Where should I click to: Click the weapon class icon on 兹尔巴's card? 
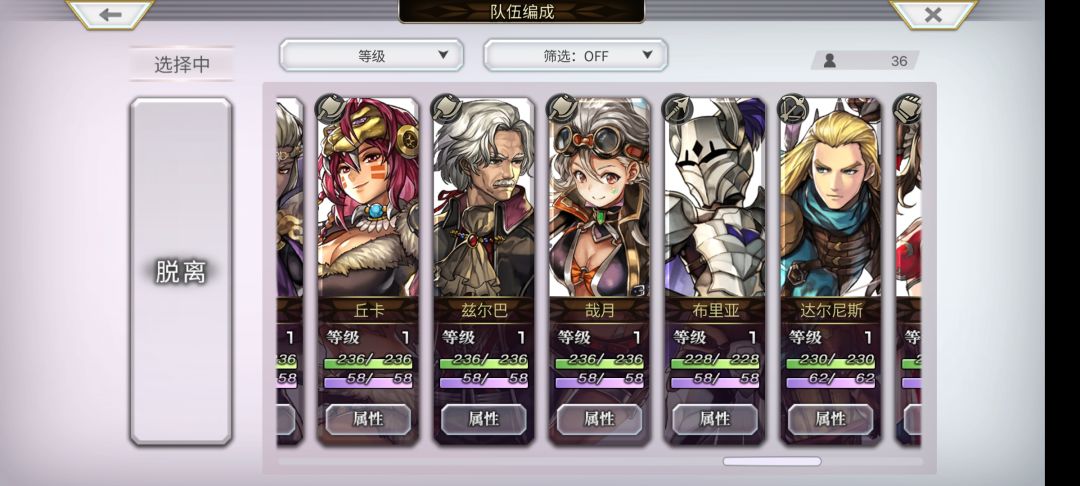coord(445,107)
